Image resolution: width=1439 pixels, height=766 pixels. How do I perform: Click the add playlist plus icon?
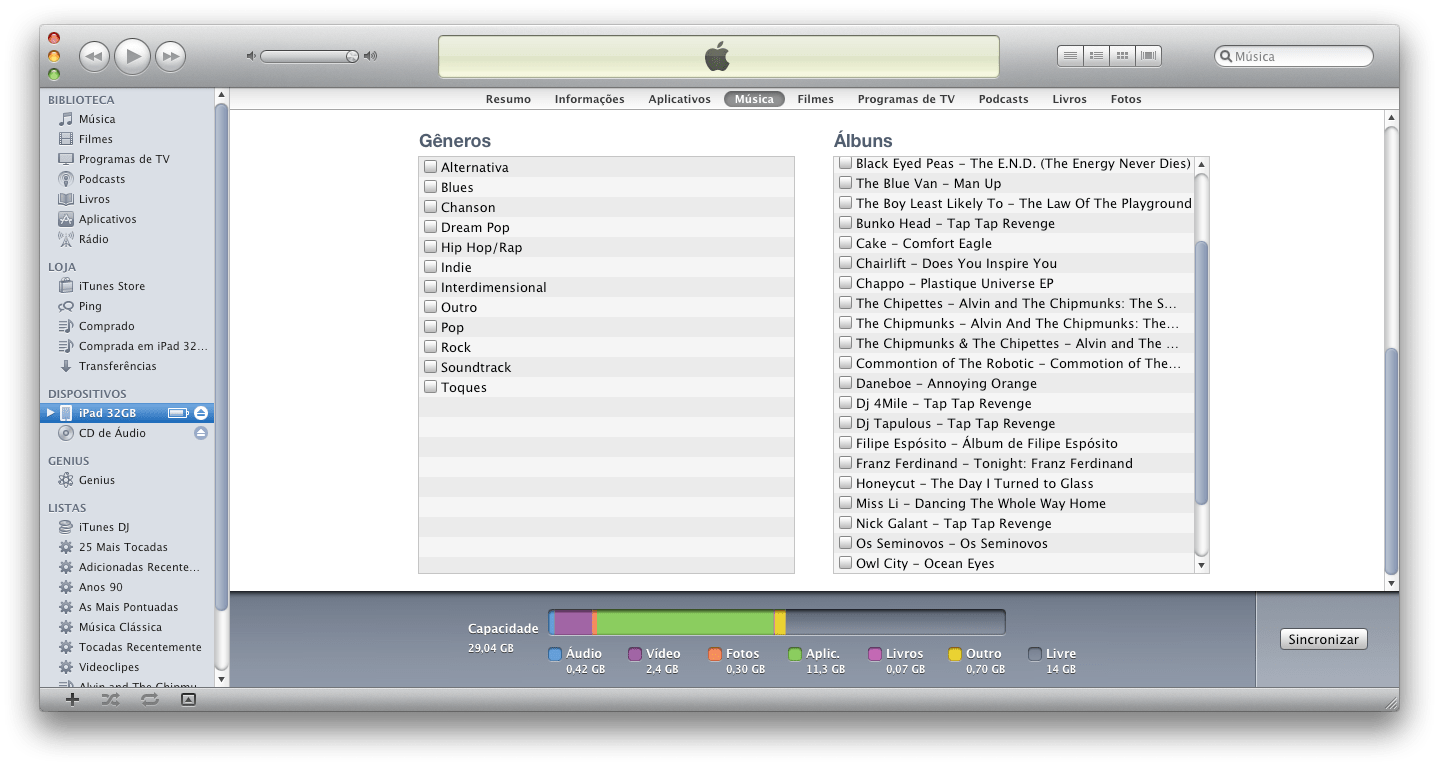pos(72,700)
